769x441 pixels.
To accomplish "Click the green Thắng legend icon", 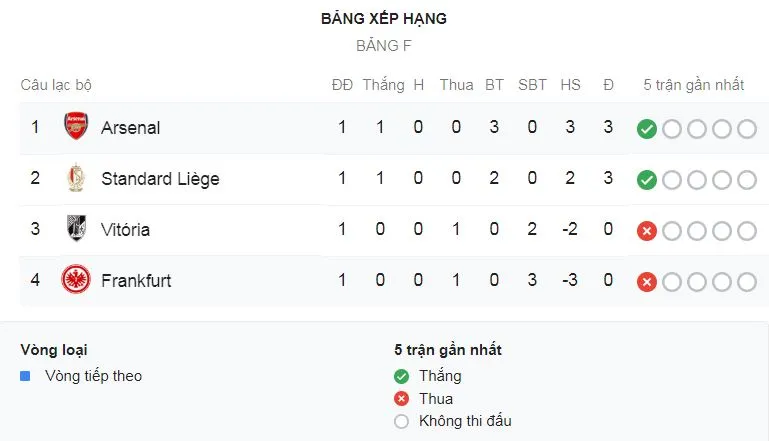I will 402,376.
